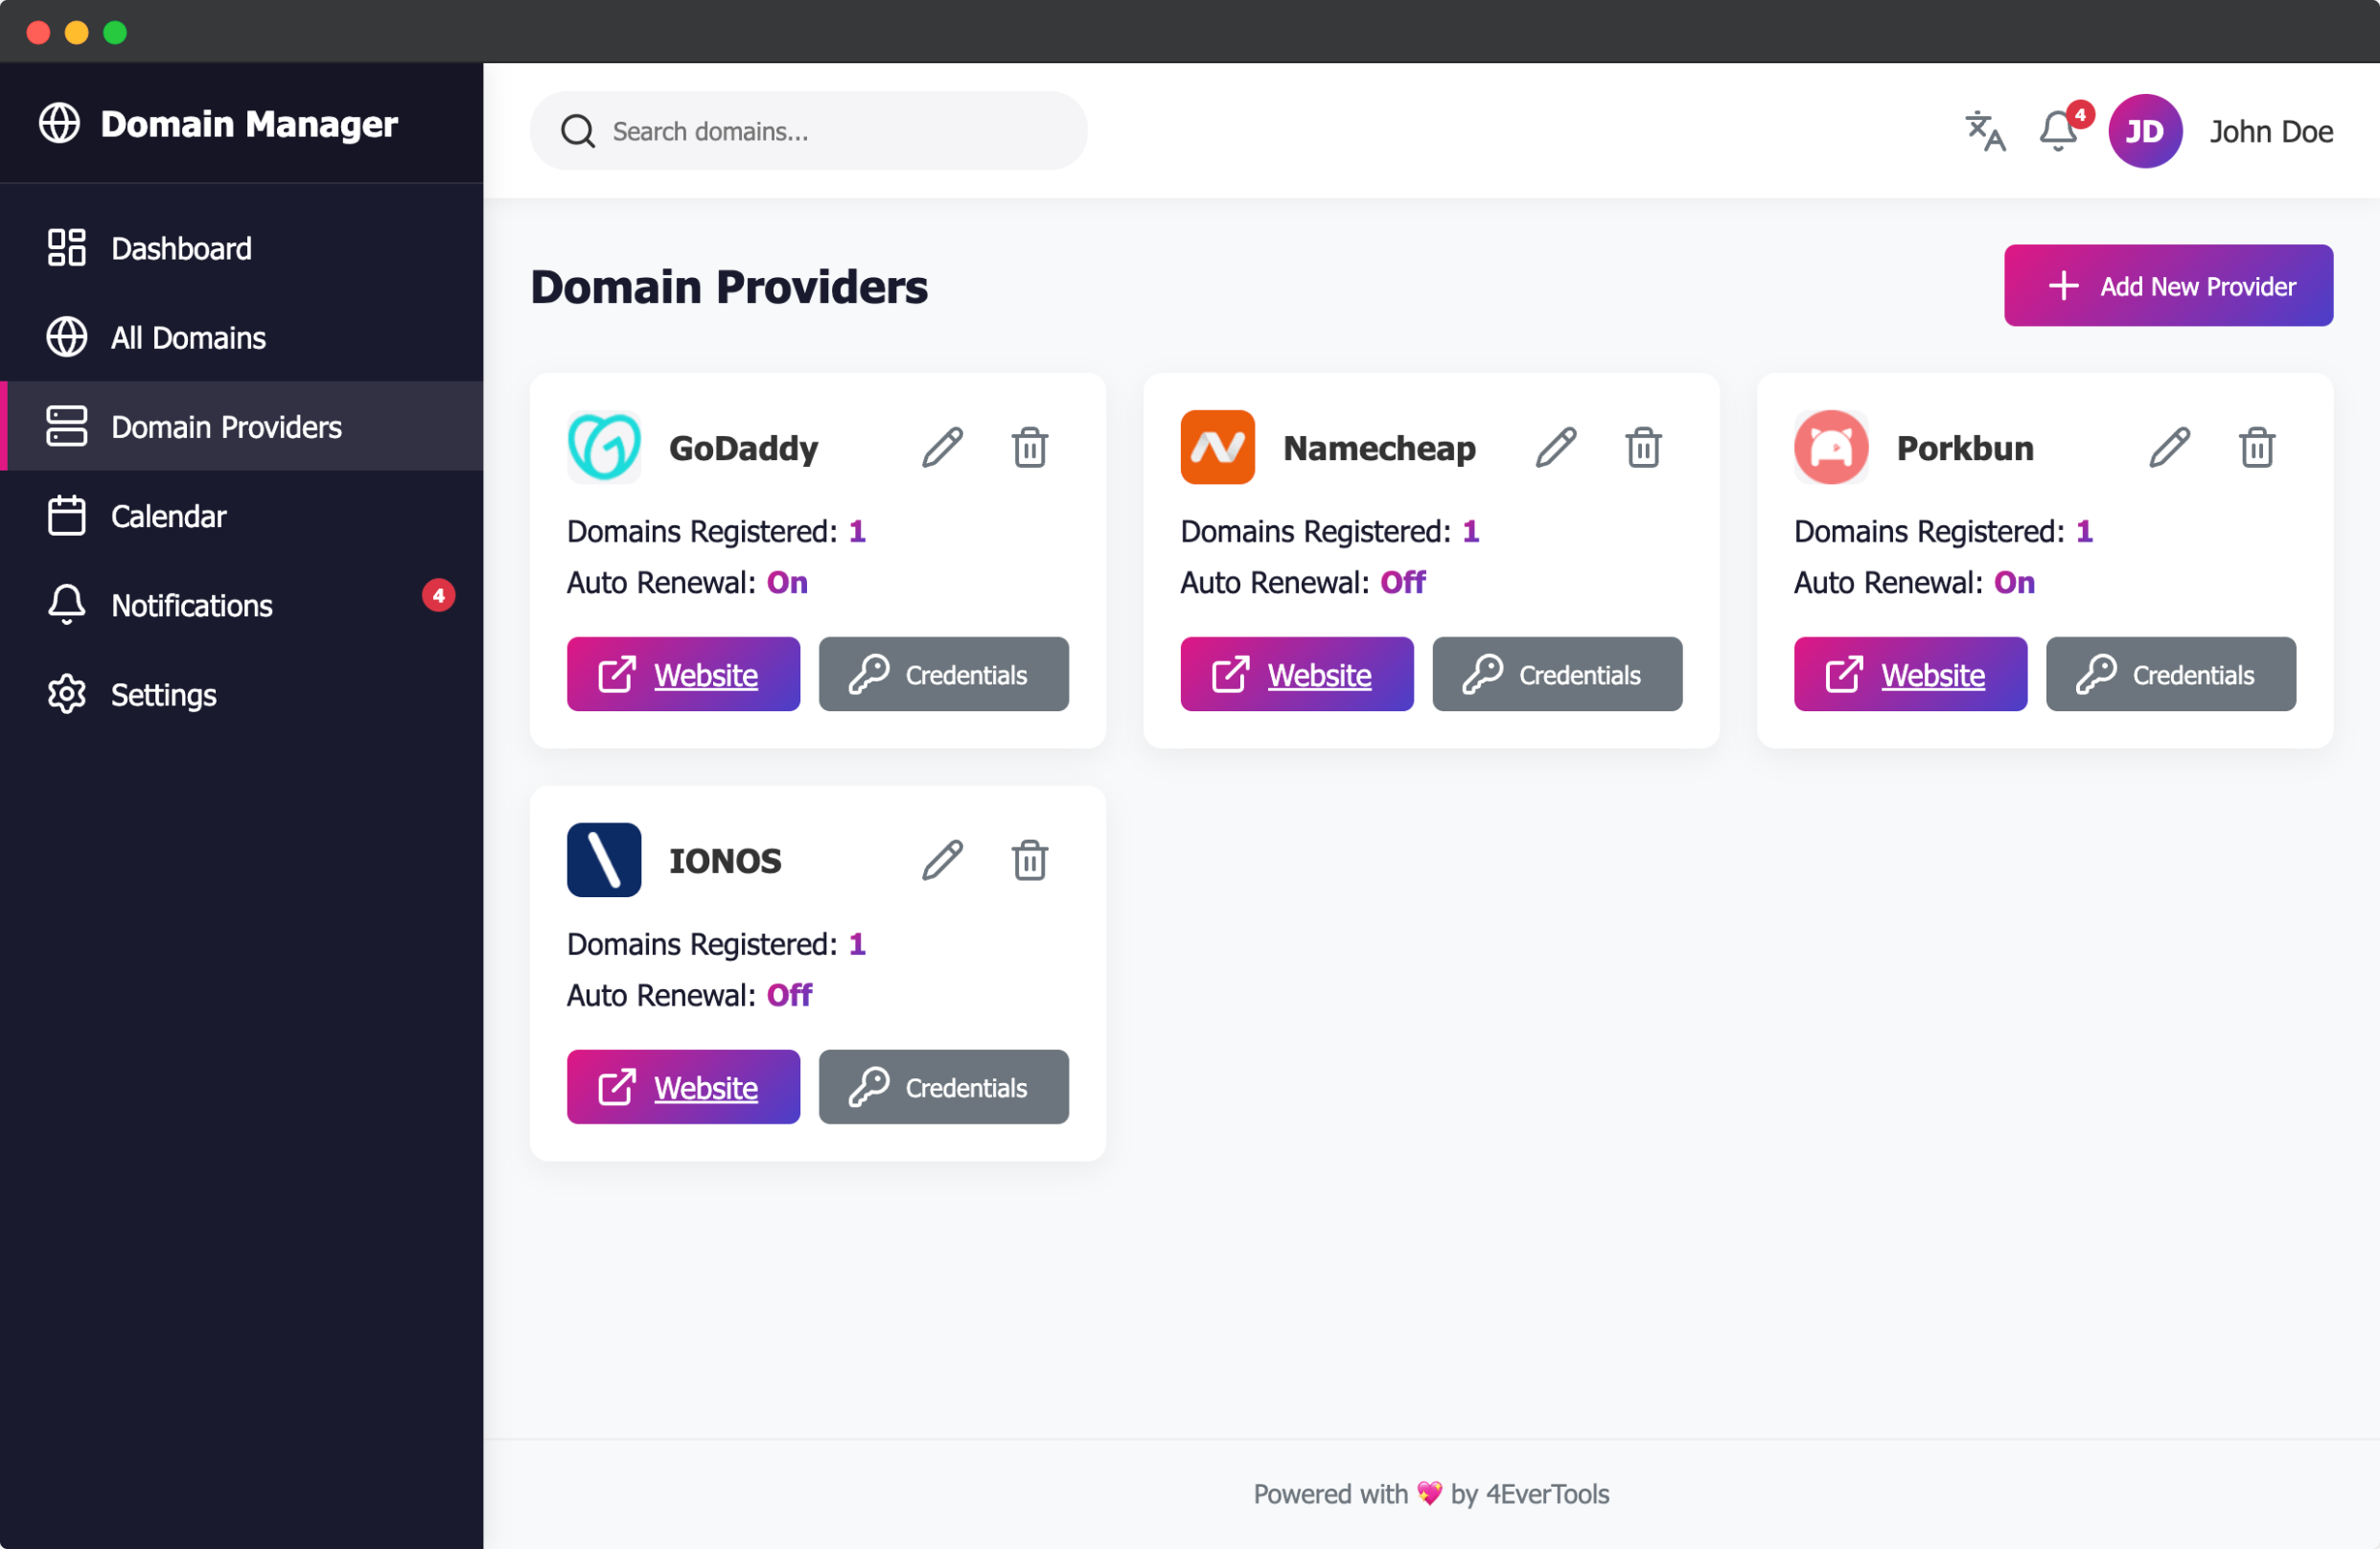Screen dimensions: 2380x1549
Task: Edit the GoDaddy provider with the pencil icon
Action: (x=941, y=447)
